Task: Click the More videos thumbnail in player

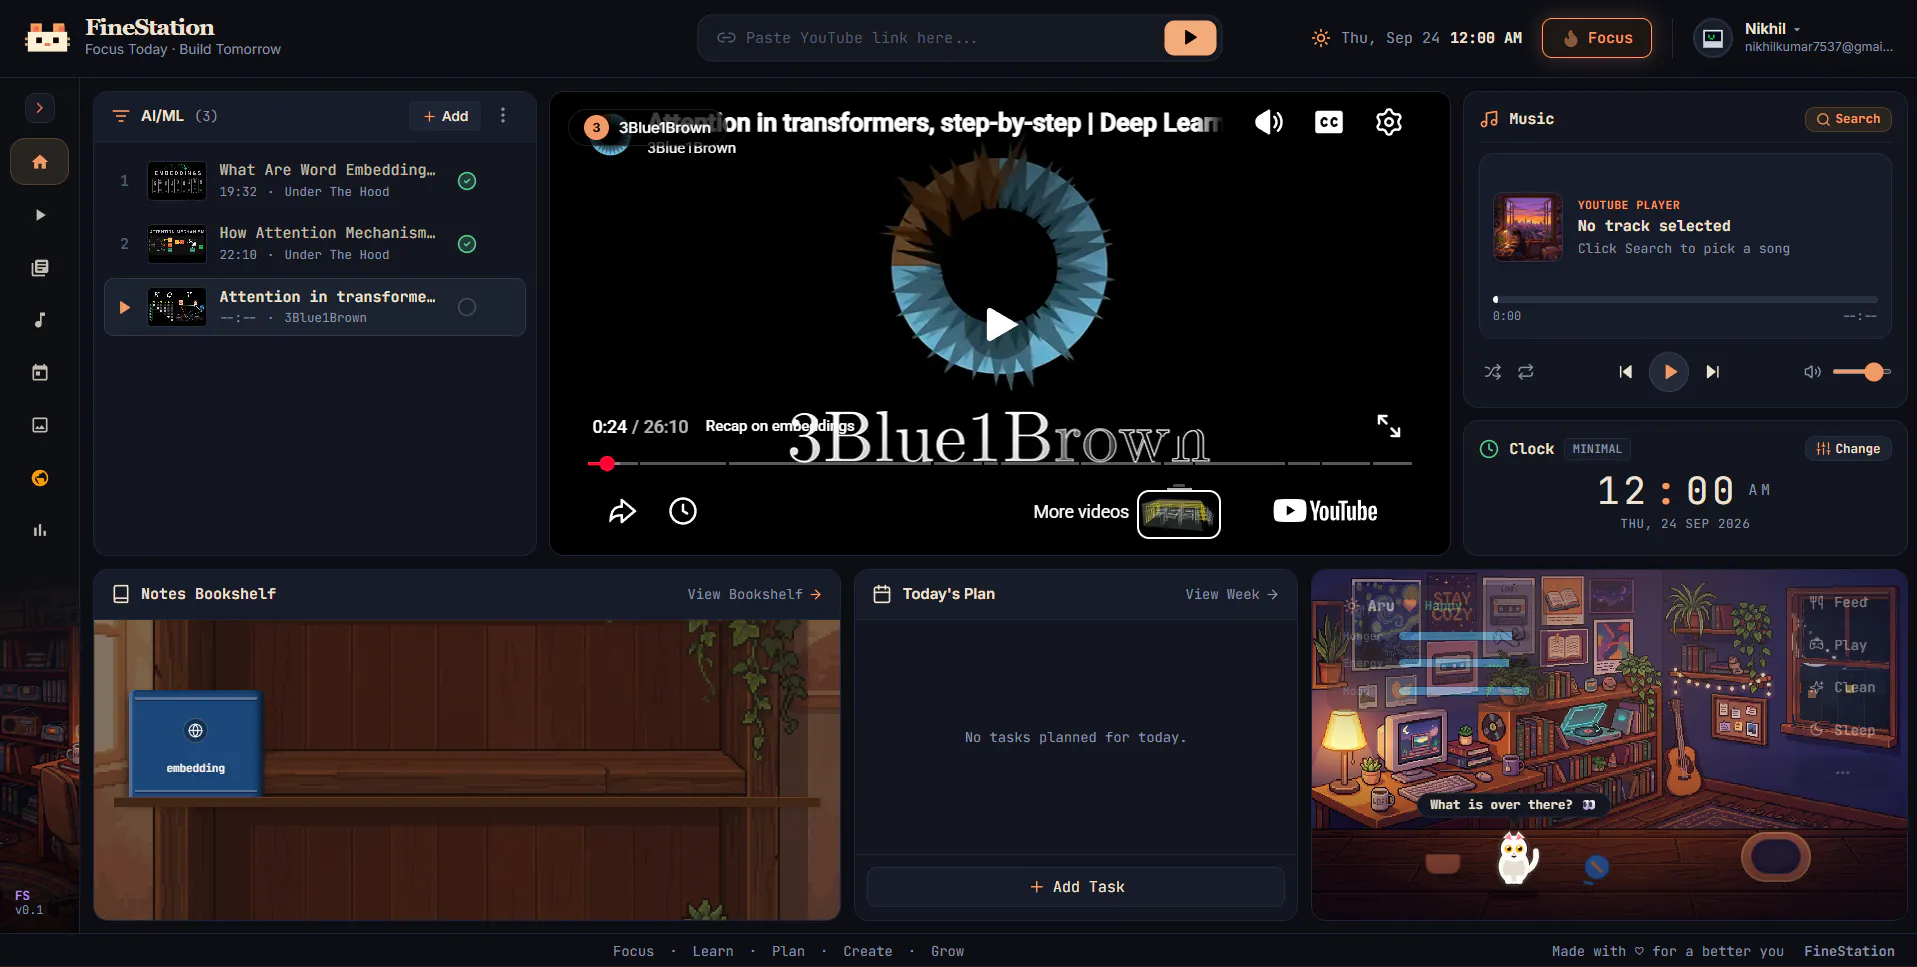Action: point(1179,514)
